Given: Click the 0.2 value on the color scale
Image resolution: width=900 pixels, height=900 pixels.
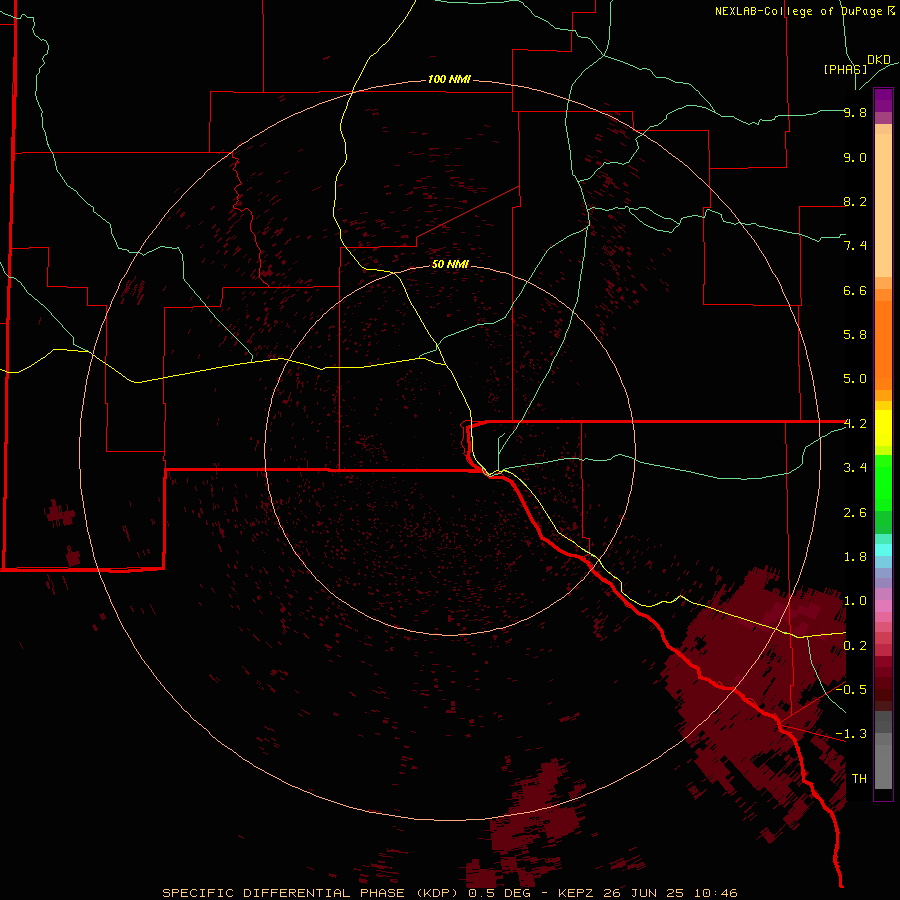Looking at the screenshot, I should (x=855, y=646).
